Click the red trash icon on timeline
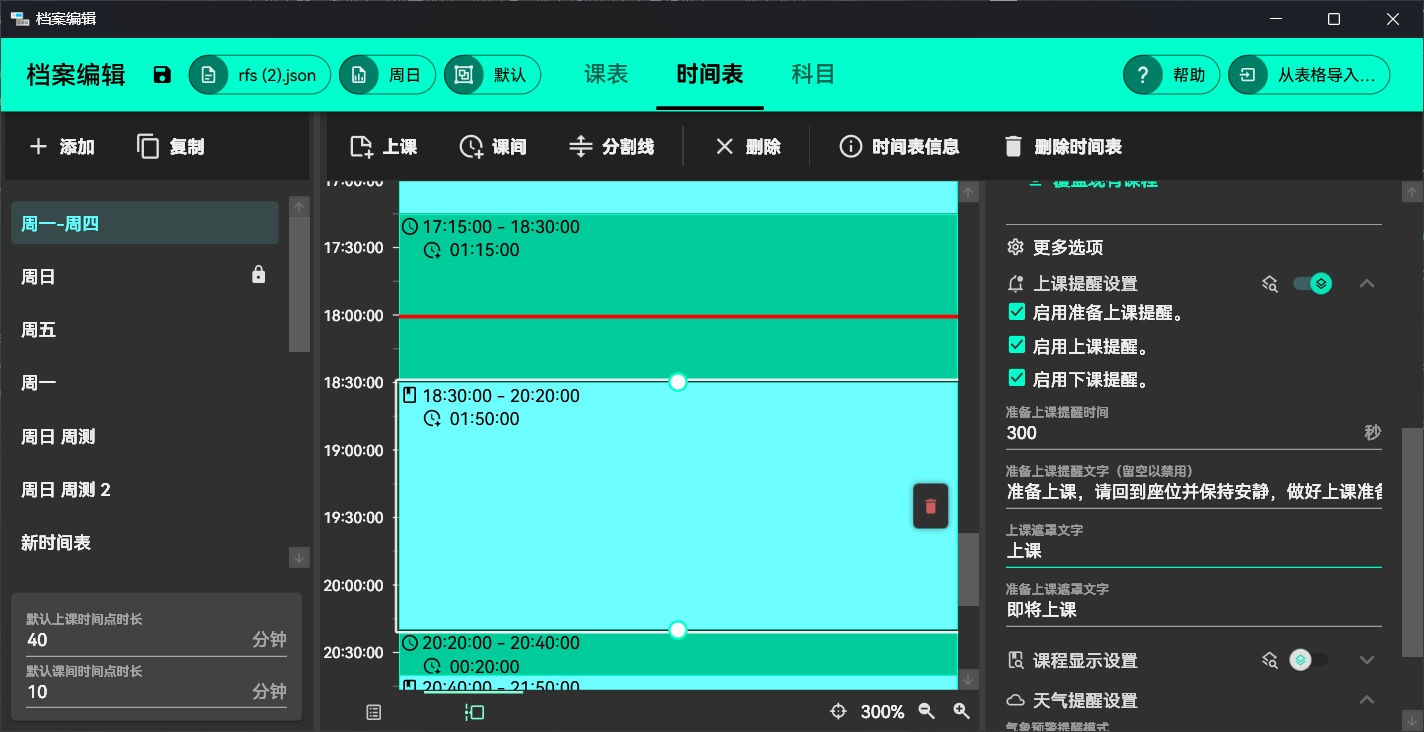Image resolution: width=1424 pixels, height=732 pixels. point(930,506)
